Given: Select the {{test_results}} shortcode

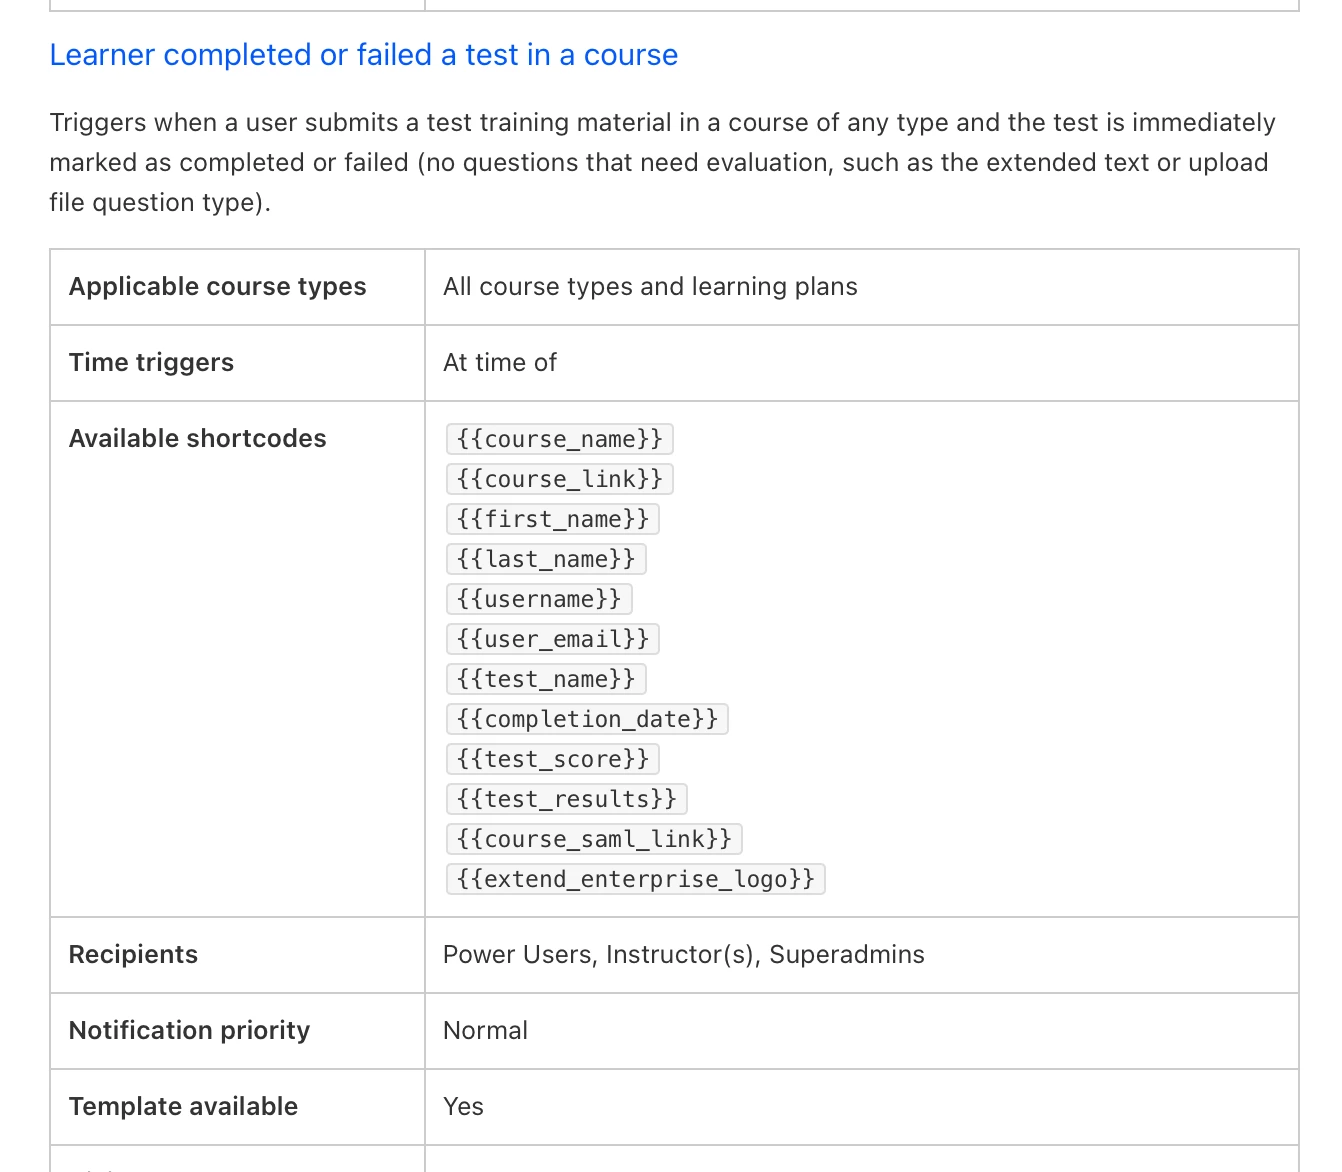Looking at the screenshot, I should click(566, 799).
